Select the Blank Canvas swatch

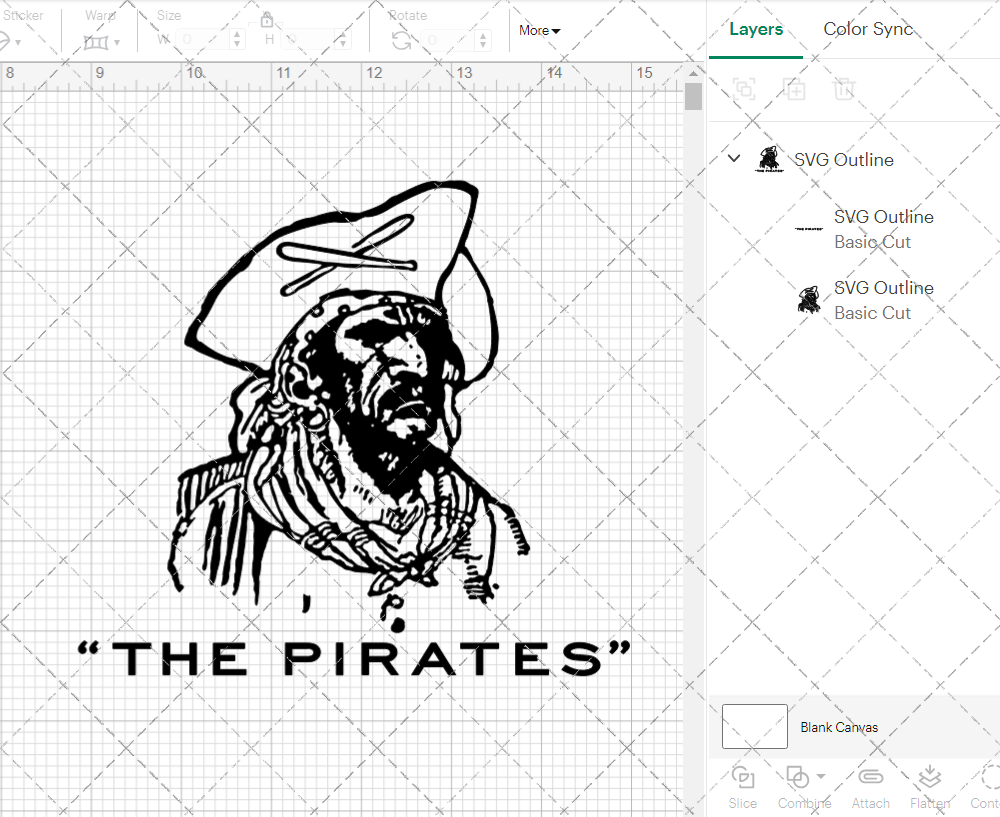754,726
